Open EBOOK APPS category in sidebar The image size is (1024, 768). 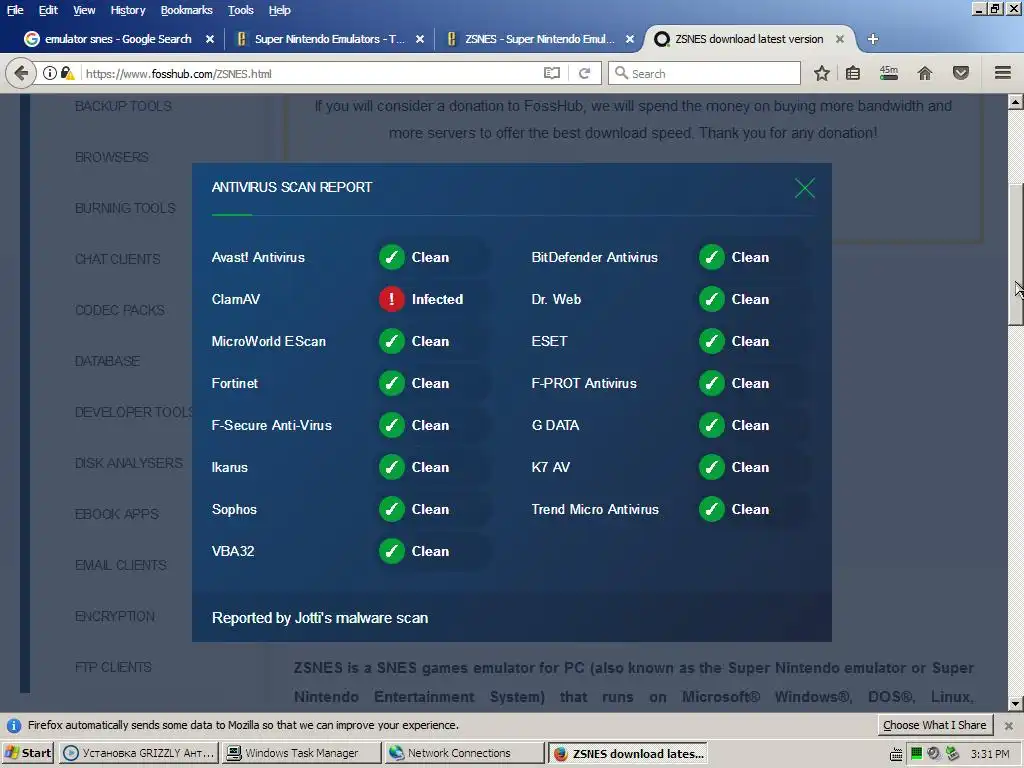117,514
